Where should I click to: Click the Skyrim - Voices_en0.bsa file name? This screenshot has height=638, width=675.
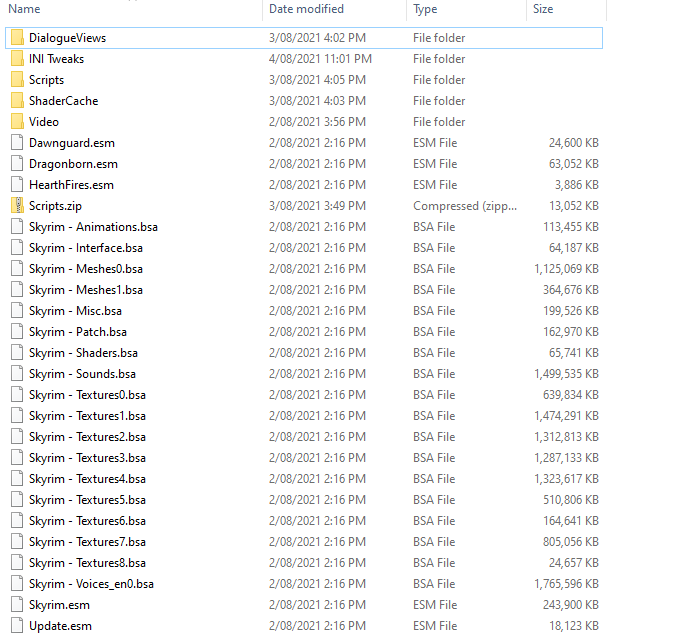pyautogui.click(x=91, y=584)
